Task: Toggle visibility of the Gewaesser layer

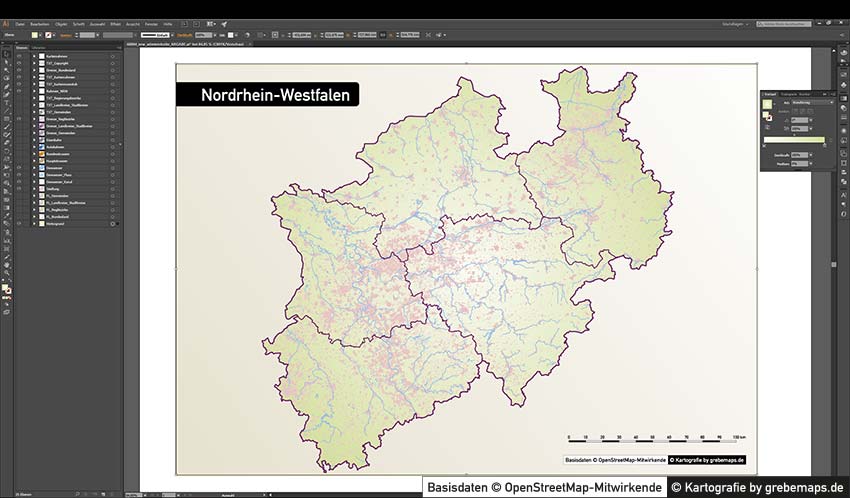Action: coord(19,169)
